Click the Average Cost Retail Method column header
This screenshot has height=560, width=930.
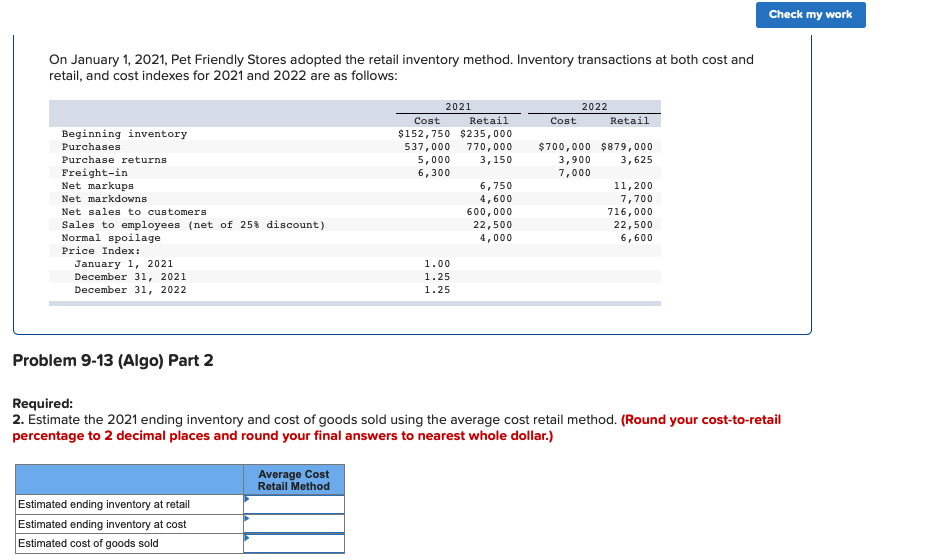point(294,480)
